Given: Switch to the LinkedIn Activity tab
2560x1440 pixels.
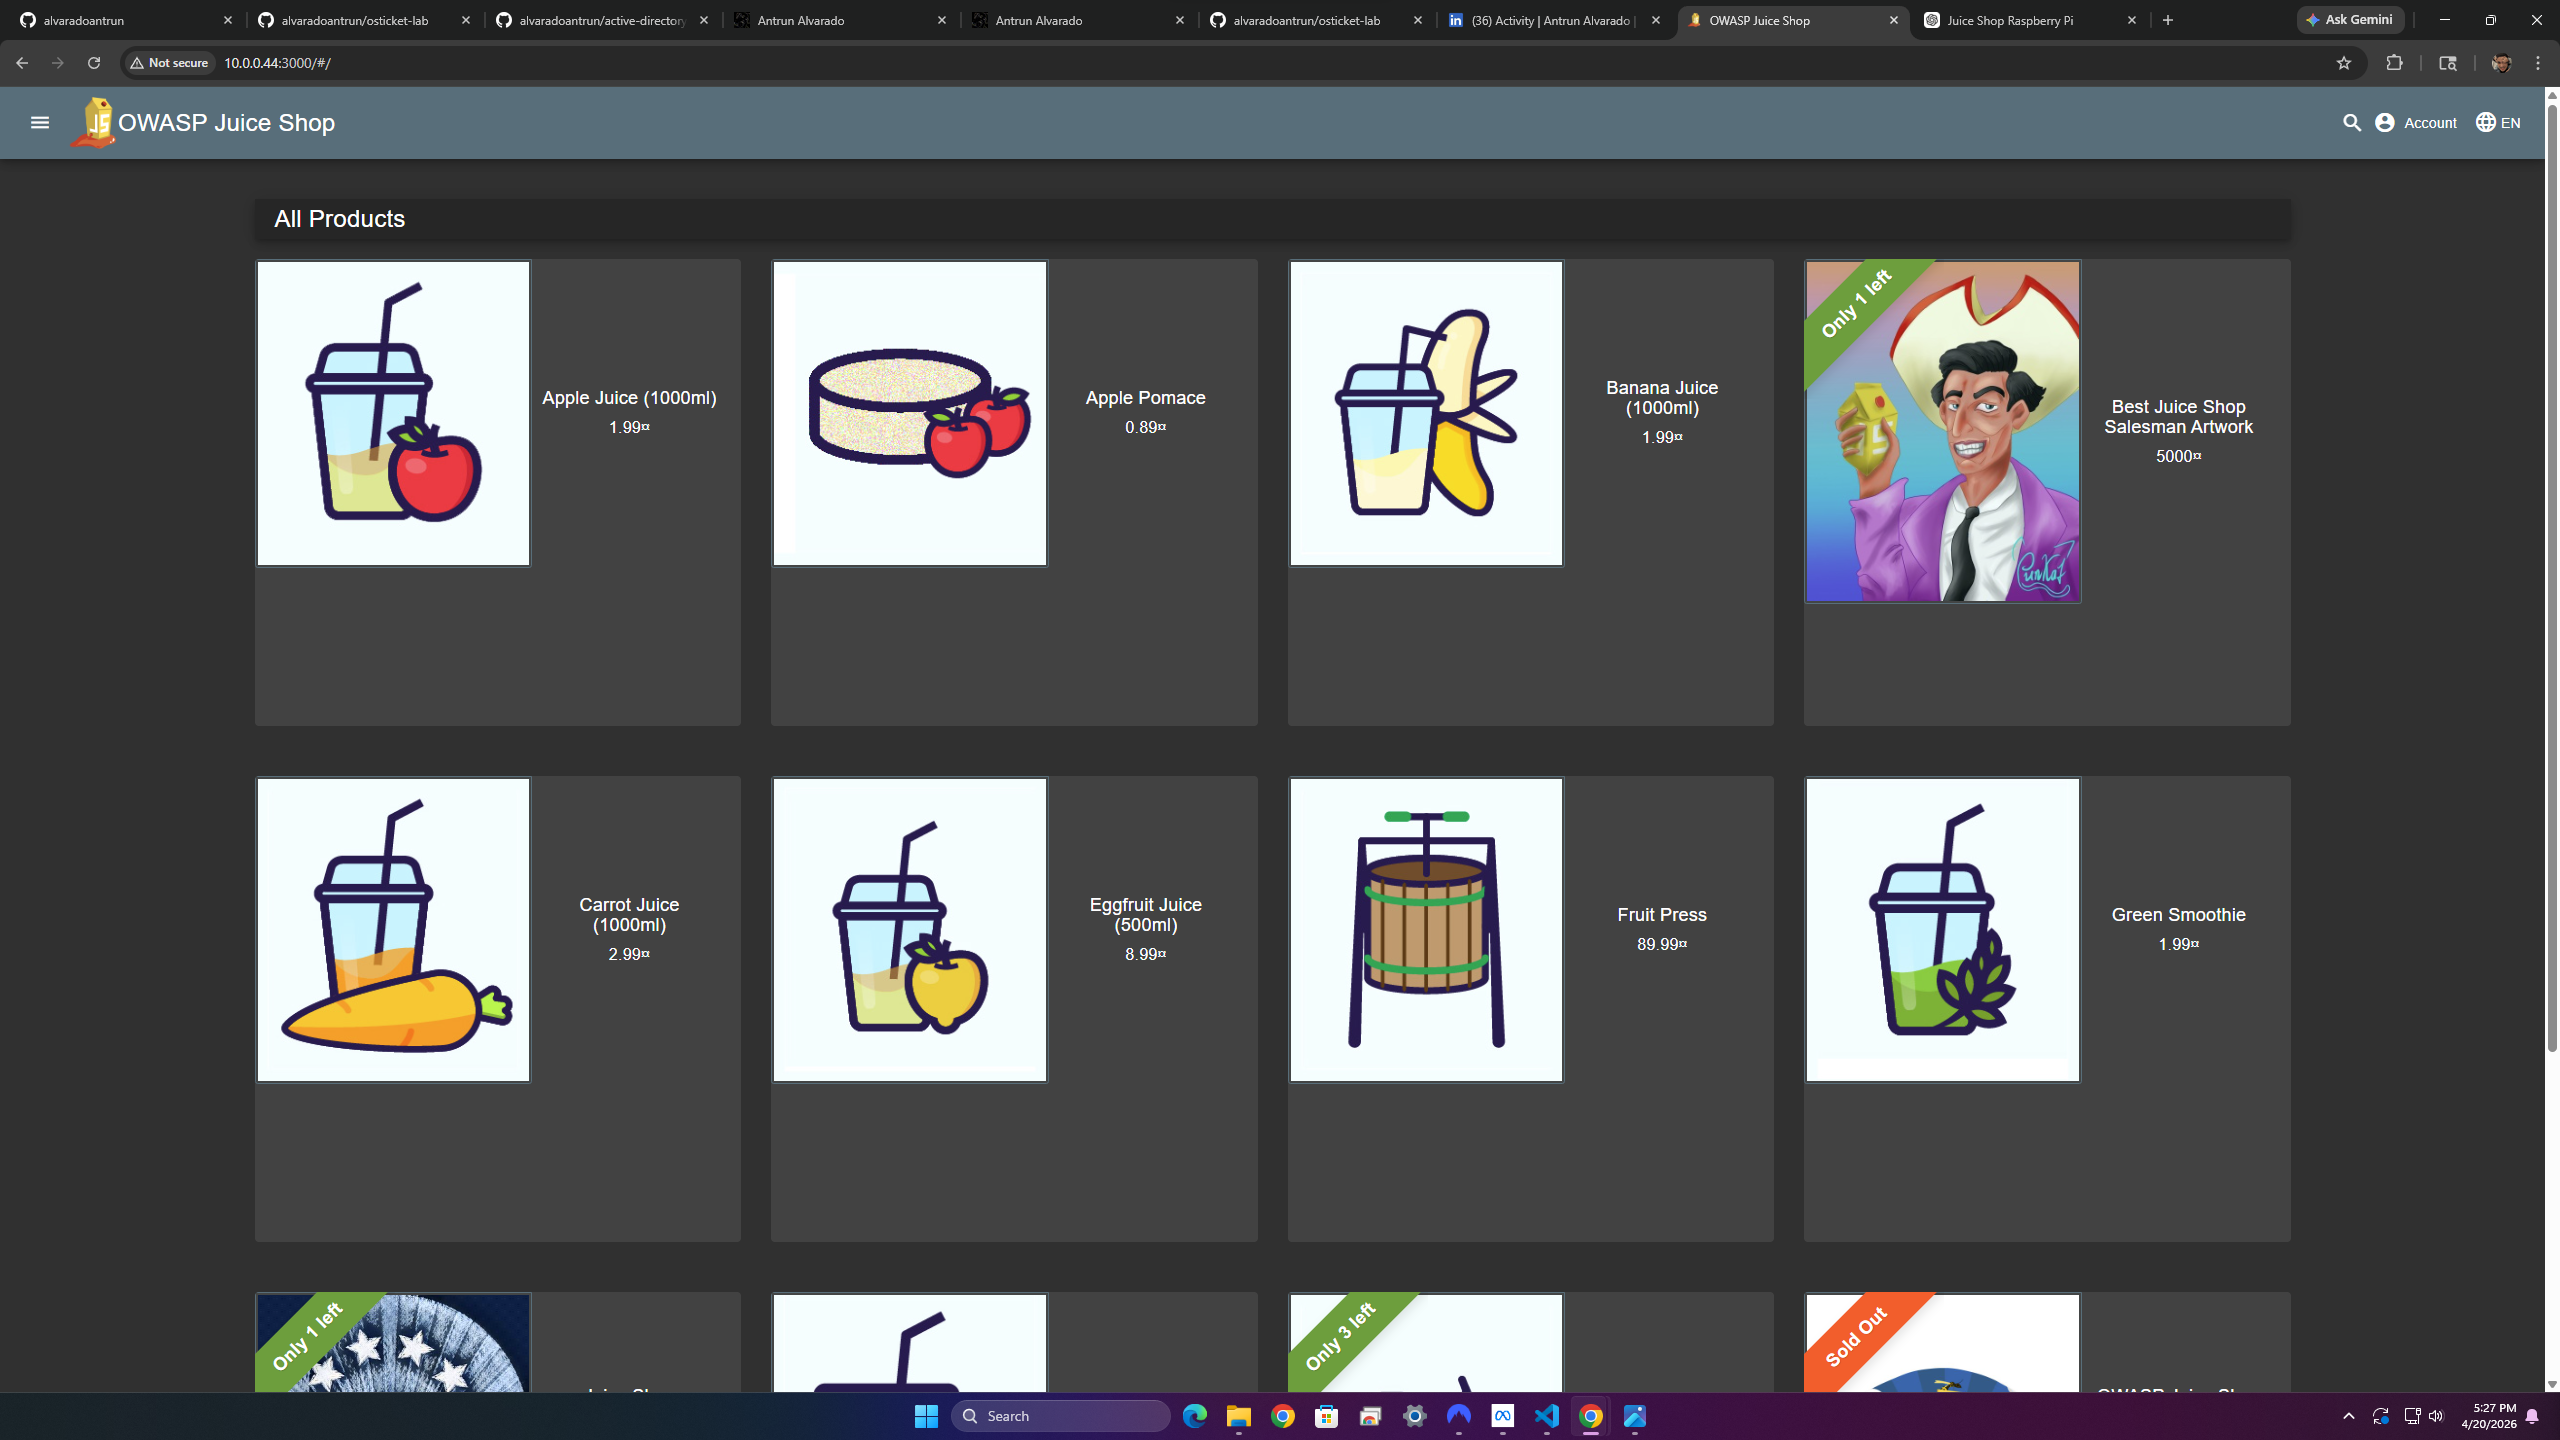Looking at the screenshot, I should point(1555,20).
